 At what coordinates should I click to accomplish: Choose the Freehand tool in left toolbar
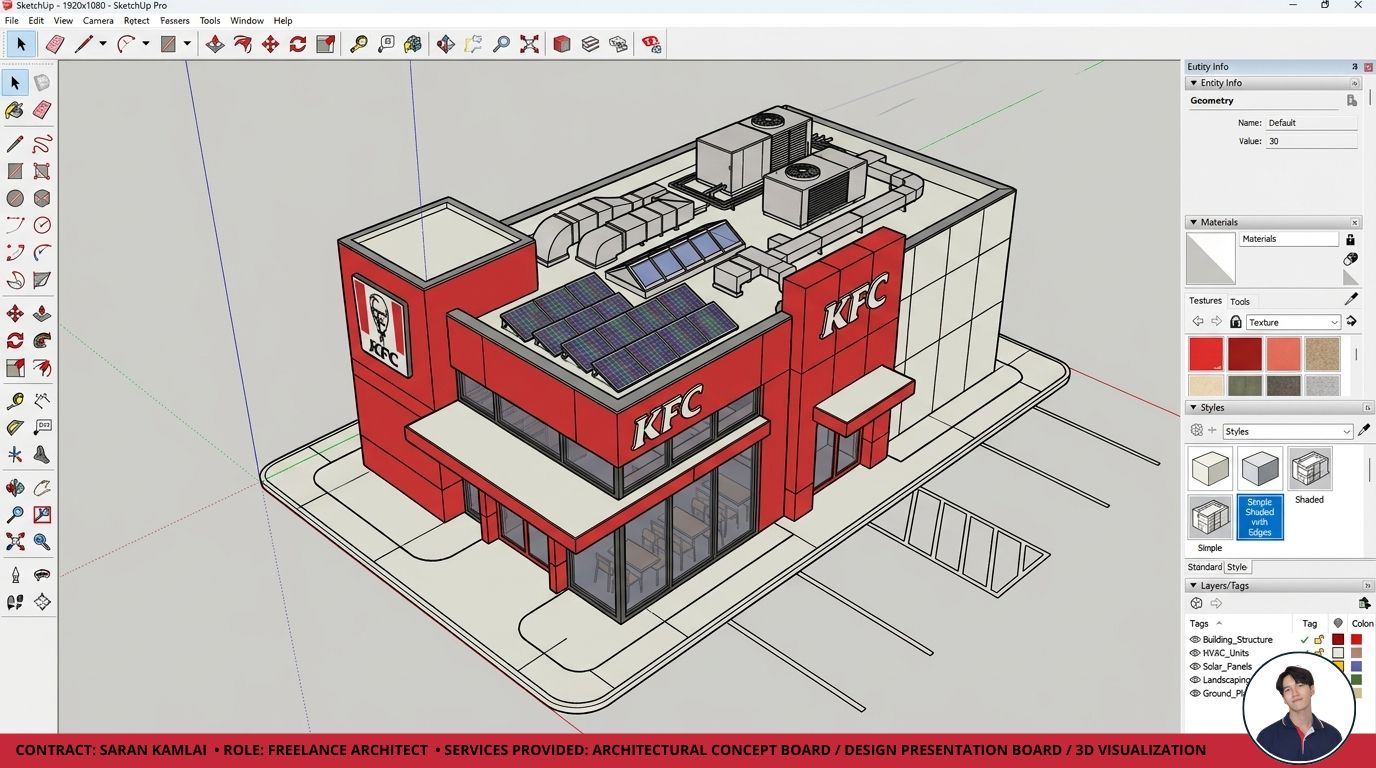click(42, 144)
